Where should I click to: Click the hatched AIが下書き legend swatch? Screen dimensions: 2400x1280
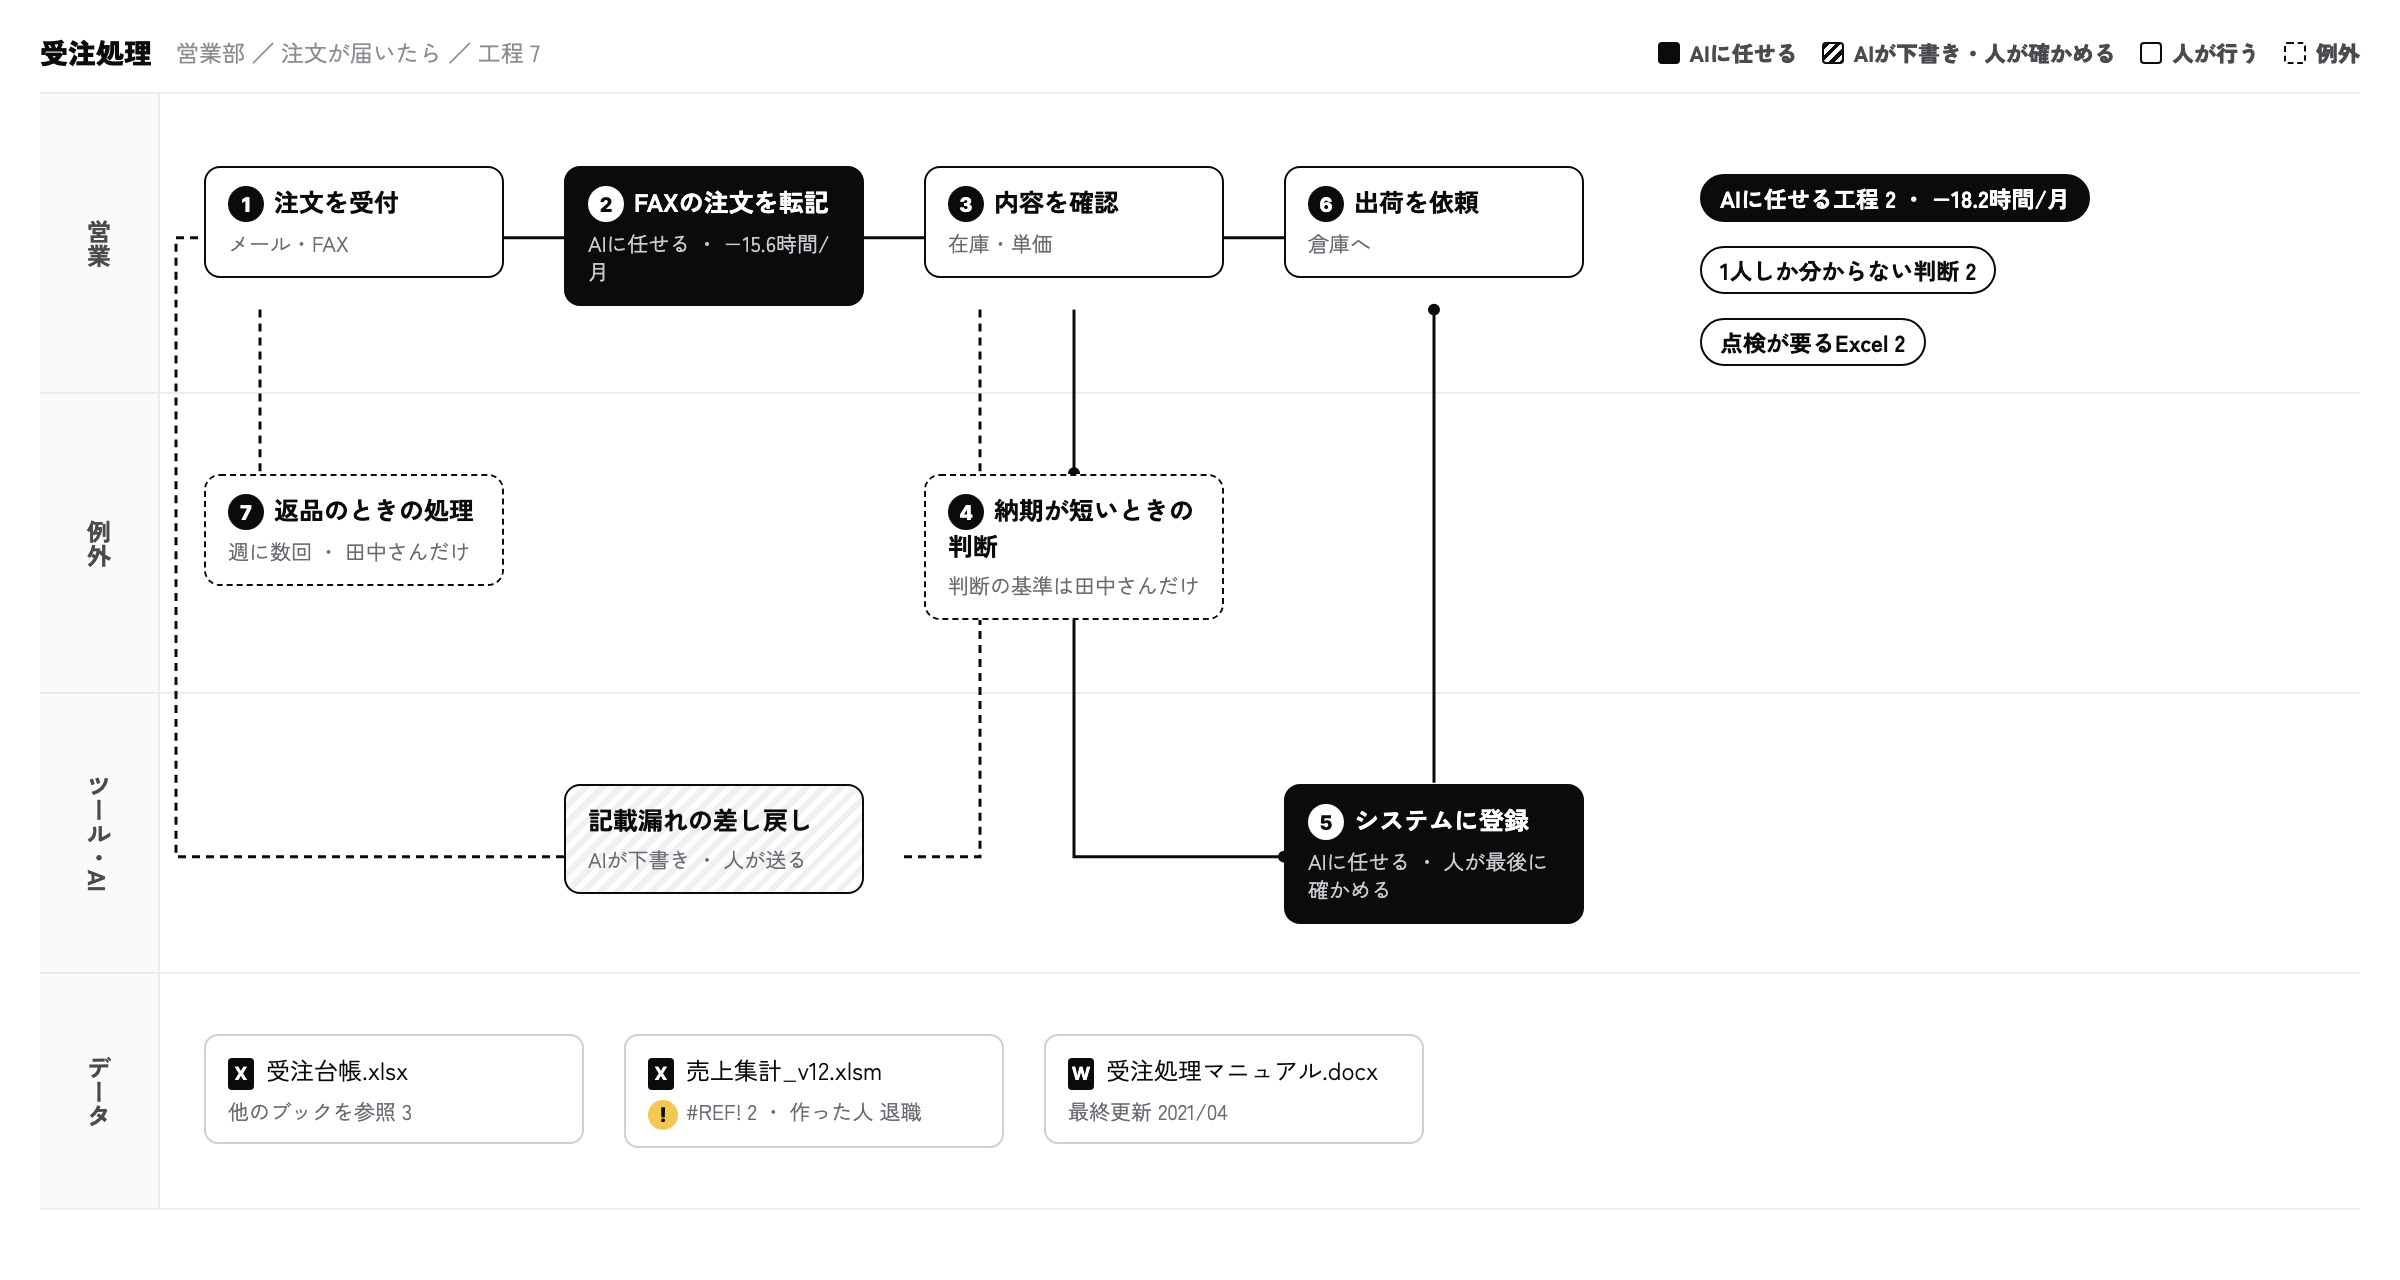1832,53
